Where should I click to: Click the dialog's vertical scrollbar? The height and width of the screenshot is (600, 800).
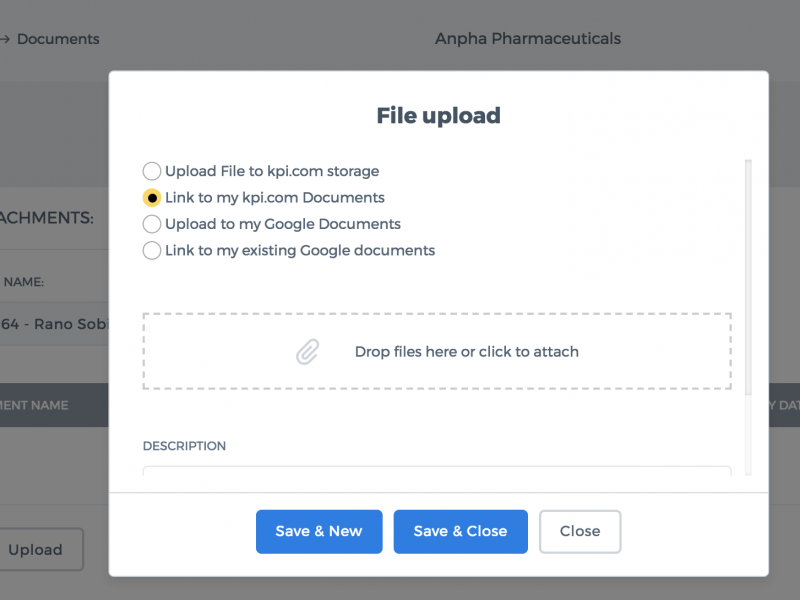point(748,277)
